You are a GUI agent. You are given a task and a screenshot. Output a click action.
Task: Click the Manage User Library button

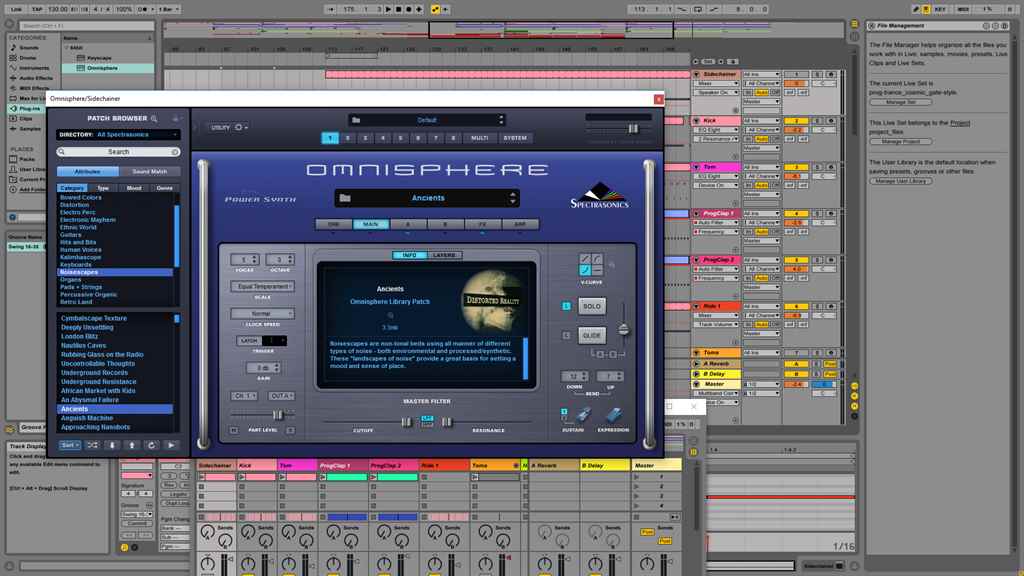pos(901,181)
